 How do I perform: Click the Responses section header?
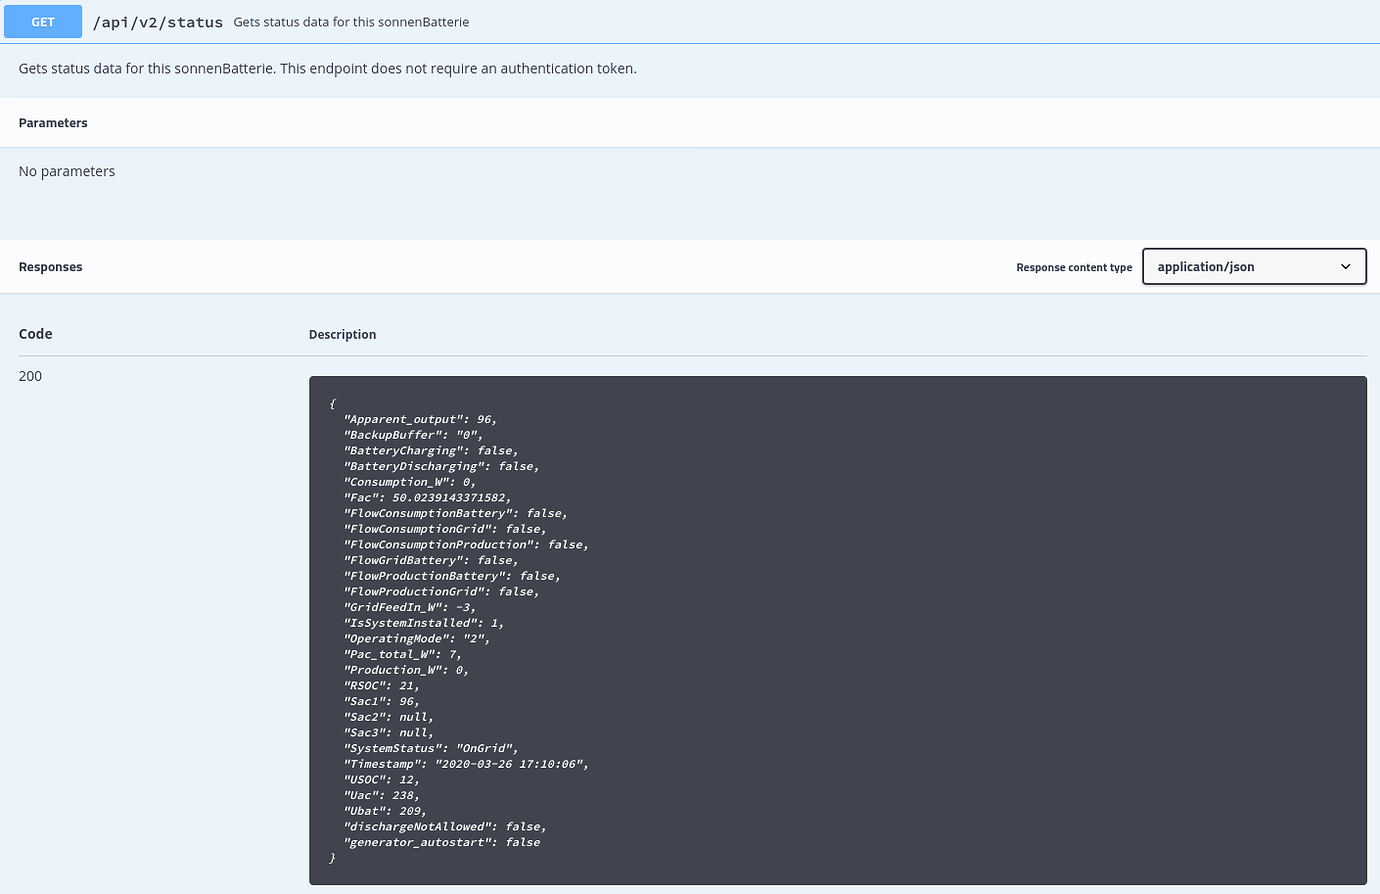click(50, 266)
